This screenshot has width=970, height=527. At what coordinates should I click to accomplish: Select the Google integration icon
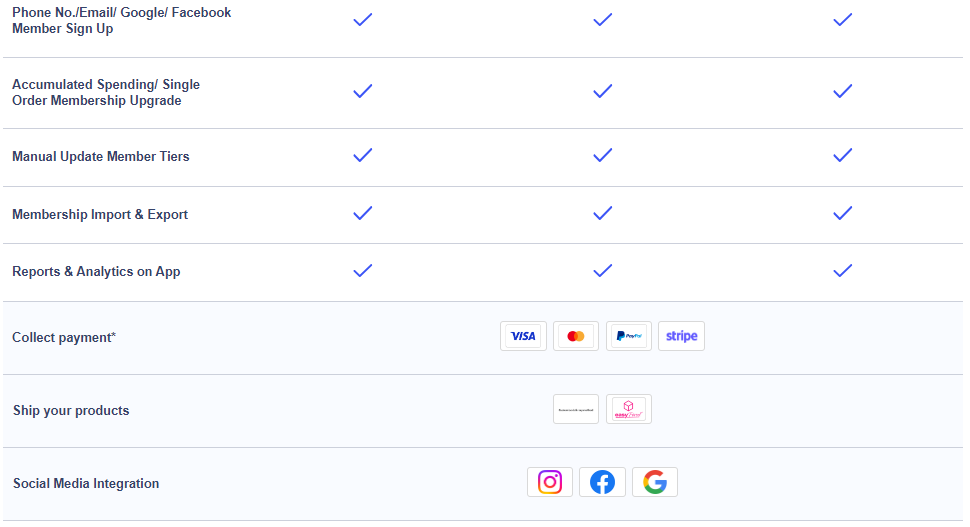655,482
